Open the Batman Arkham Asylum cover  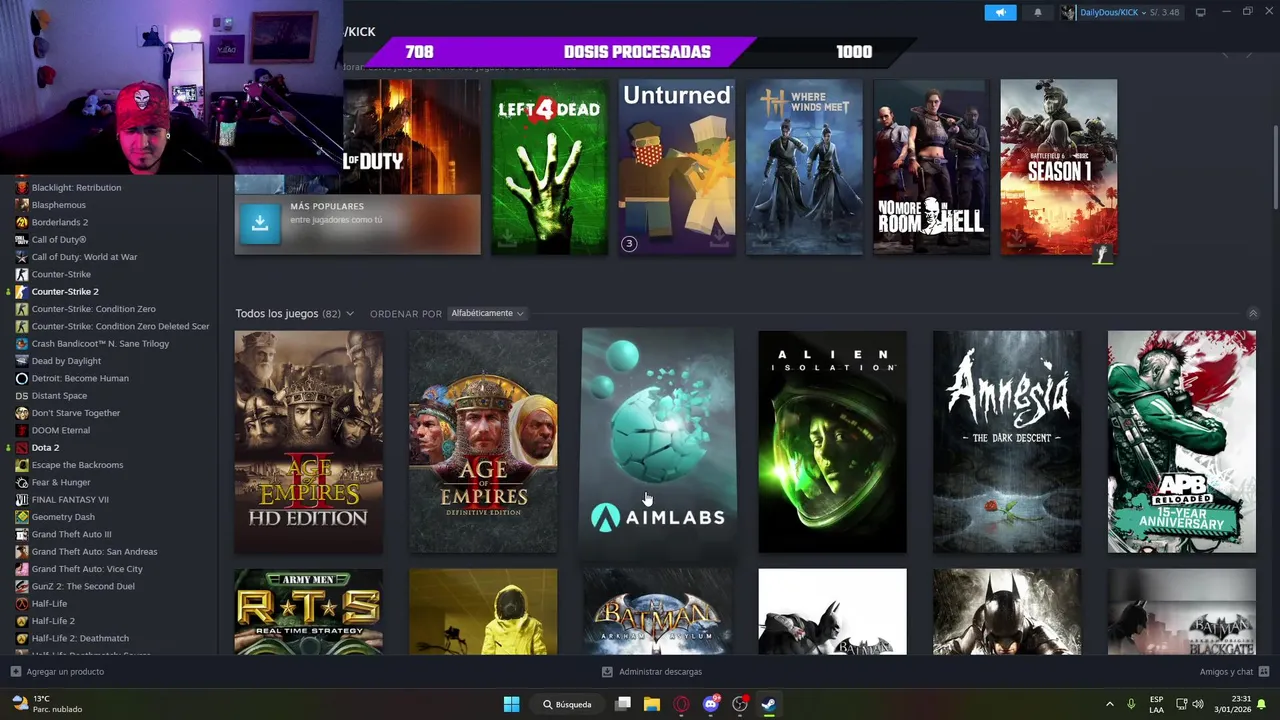coord(658,612)
